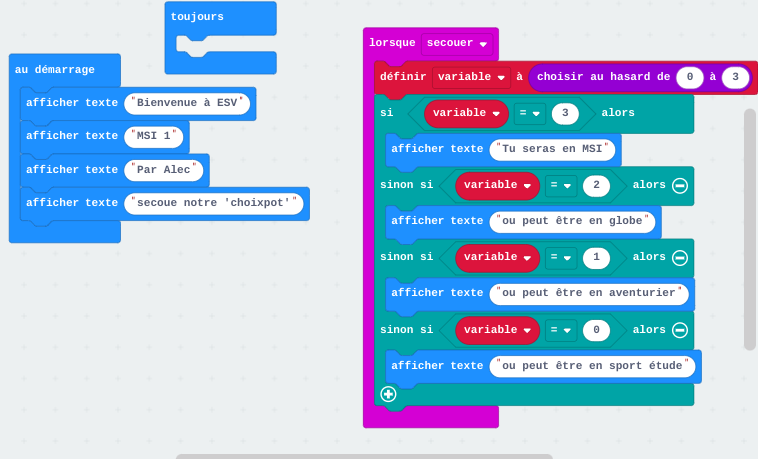This screenshot has height=459, width=758.
Task: Open the variable dropdown in the définir block
Action: pyautogui.click(x=471, y=77)
